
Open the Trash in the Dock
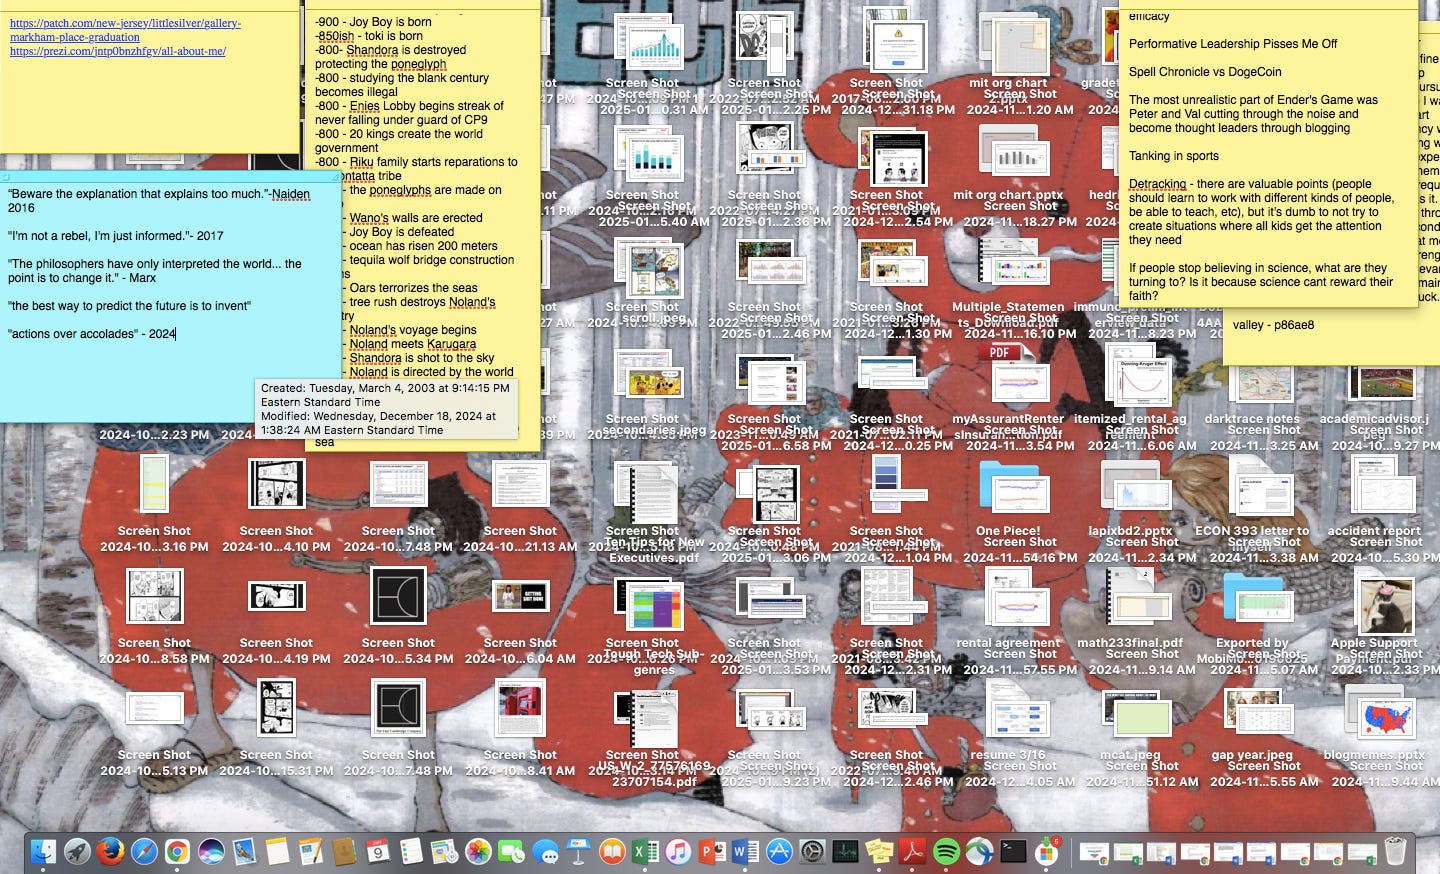click(1396, 852)
